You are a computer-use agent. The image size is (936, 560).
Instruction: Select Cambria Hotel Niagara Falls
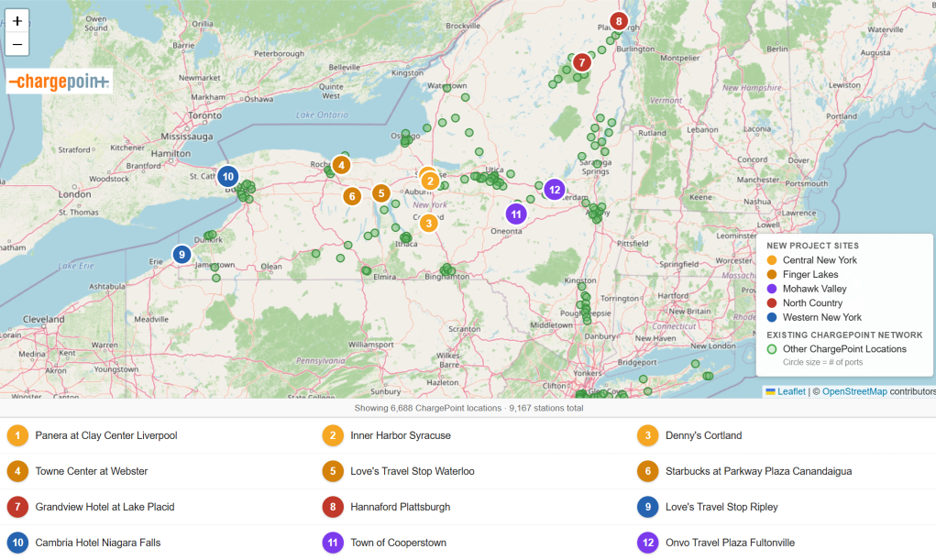[98, 543]
